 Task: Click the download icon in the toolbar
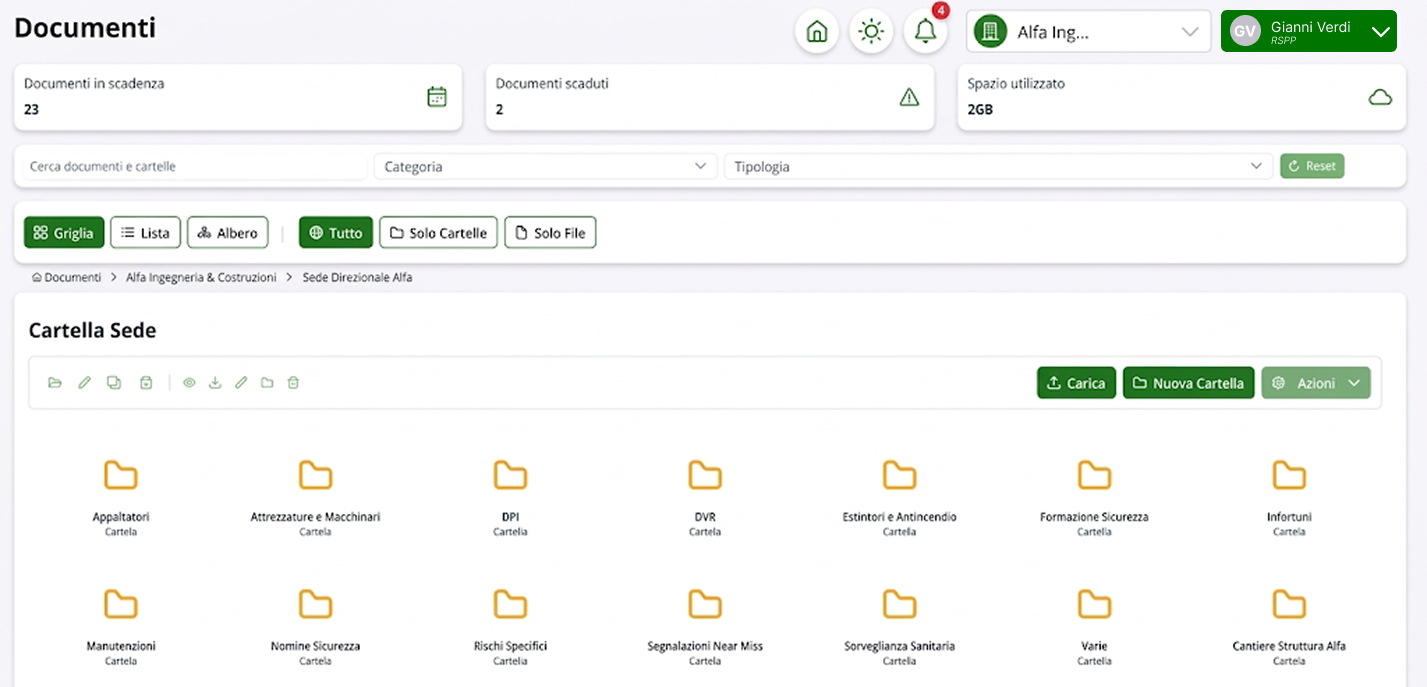point(215,383)
